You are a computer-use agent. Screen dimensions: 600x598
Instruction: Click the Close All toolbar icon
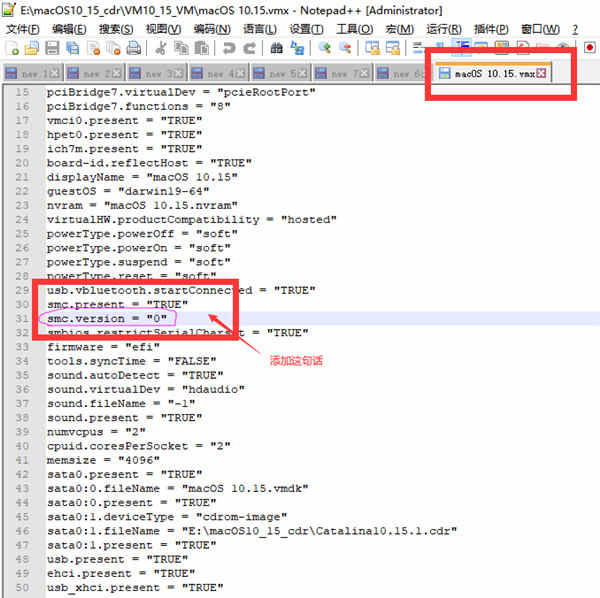pos(113,49)
